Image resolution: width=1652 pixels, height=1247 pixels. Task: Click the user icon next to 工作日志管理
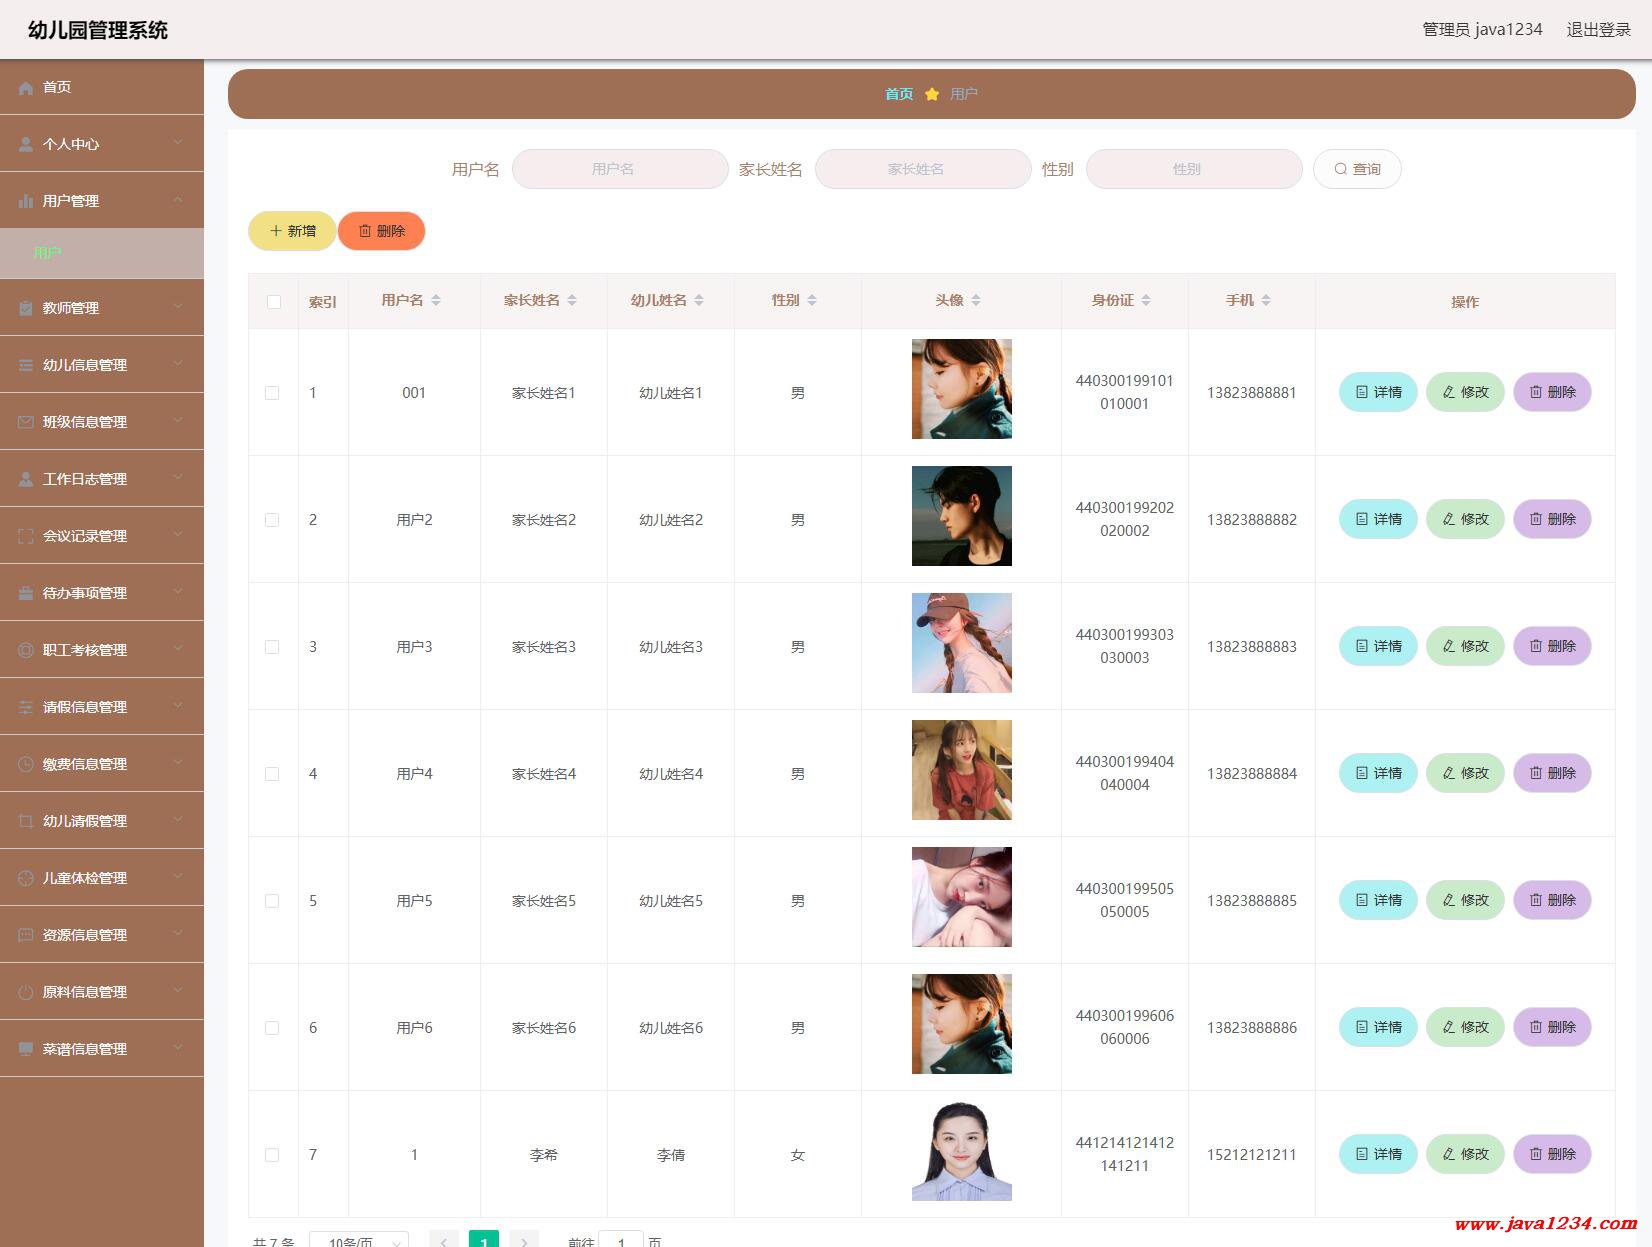pos(26,480)
